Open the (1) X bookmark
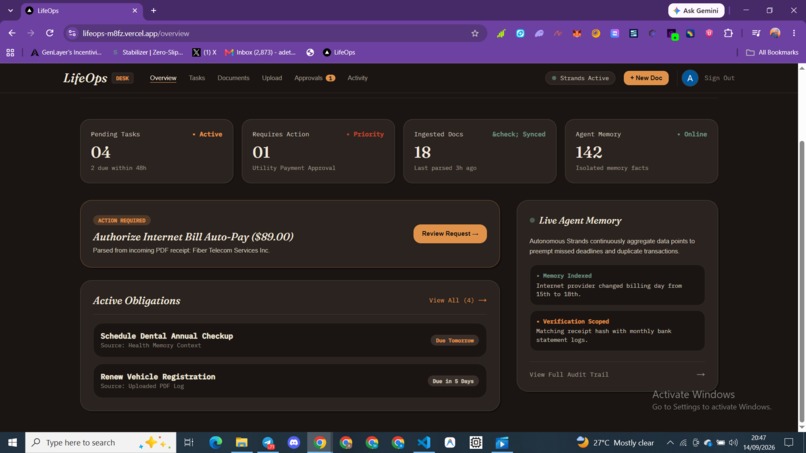 204,52
